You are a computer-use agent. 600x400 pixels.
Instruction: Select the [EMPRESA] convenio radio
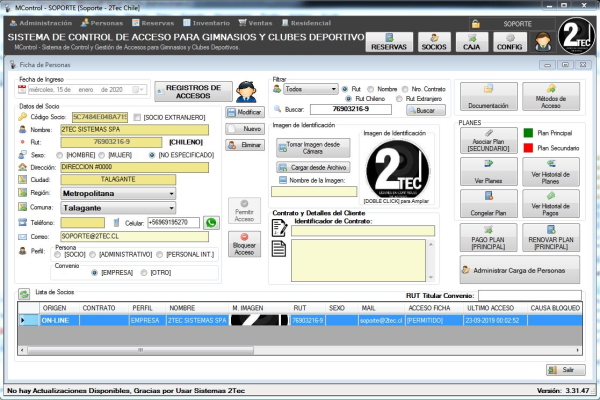point(95,273)
